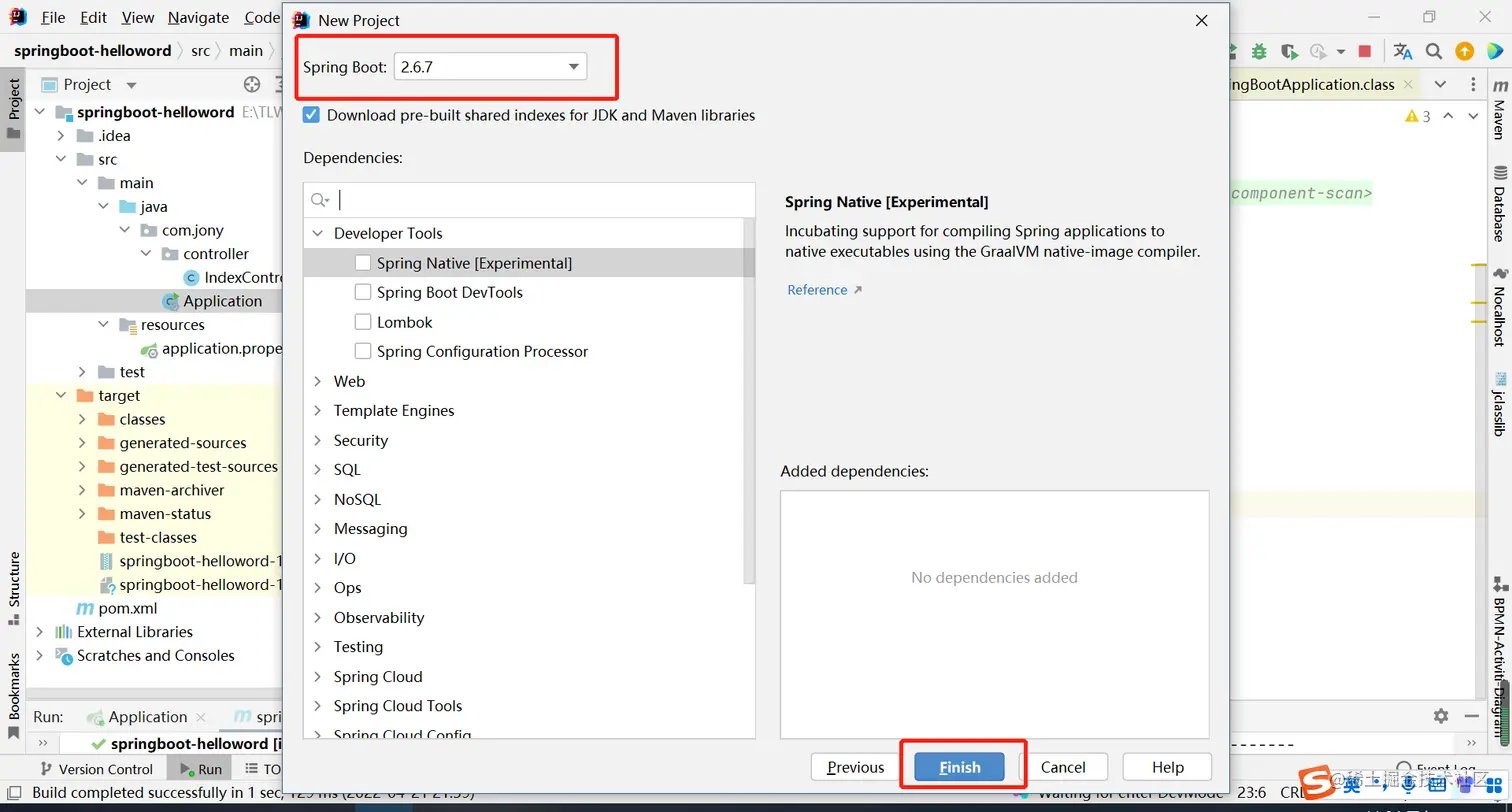Switch to the Version Control tab
Screen dimensions: 1512x812
point(97,769)
